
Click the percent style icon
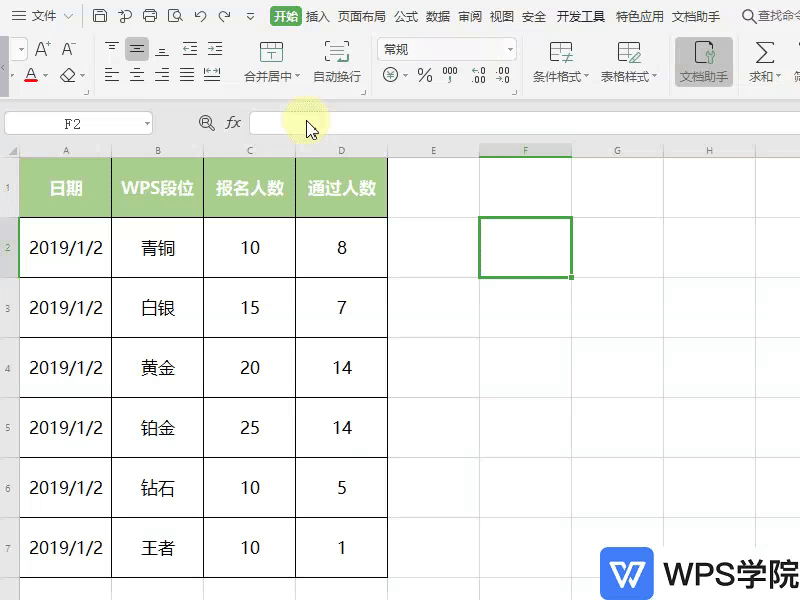[425, 75]
